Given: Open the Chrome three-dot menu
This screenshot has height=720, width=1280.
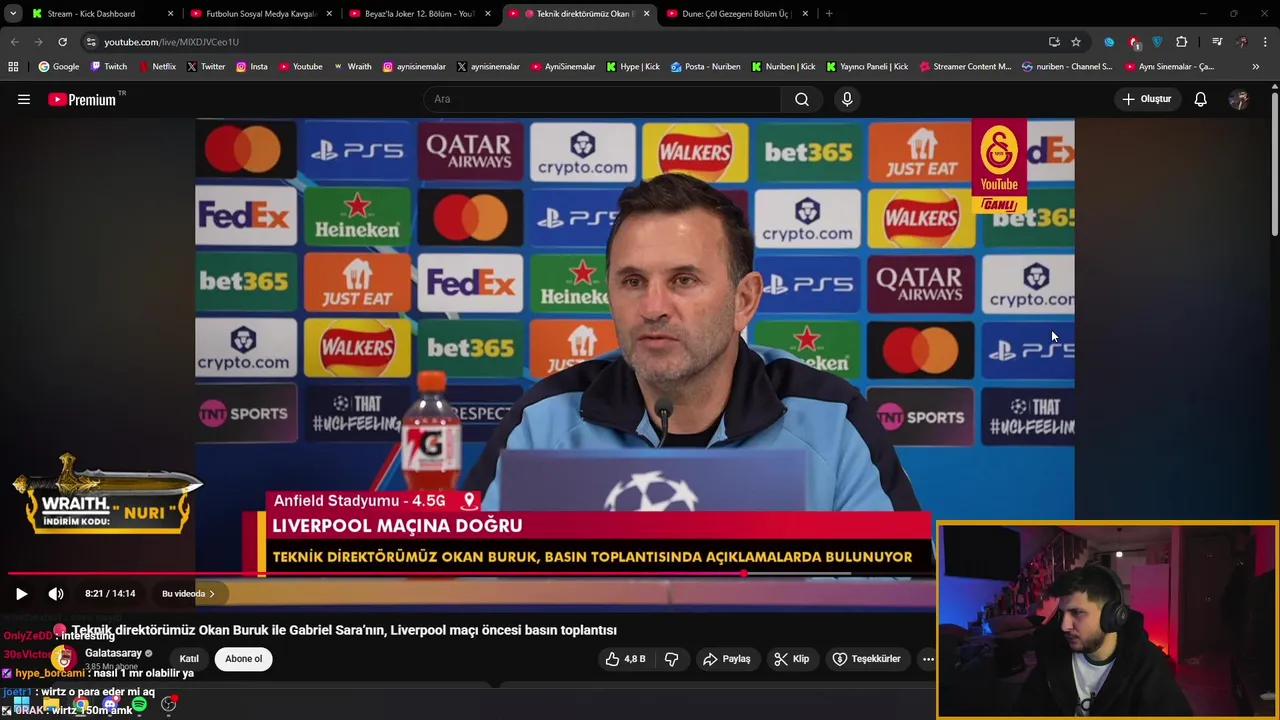Looking at the screenshot, I should (x=1266, y=42).
